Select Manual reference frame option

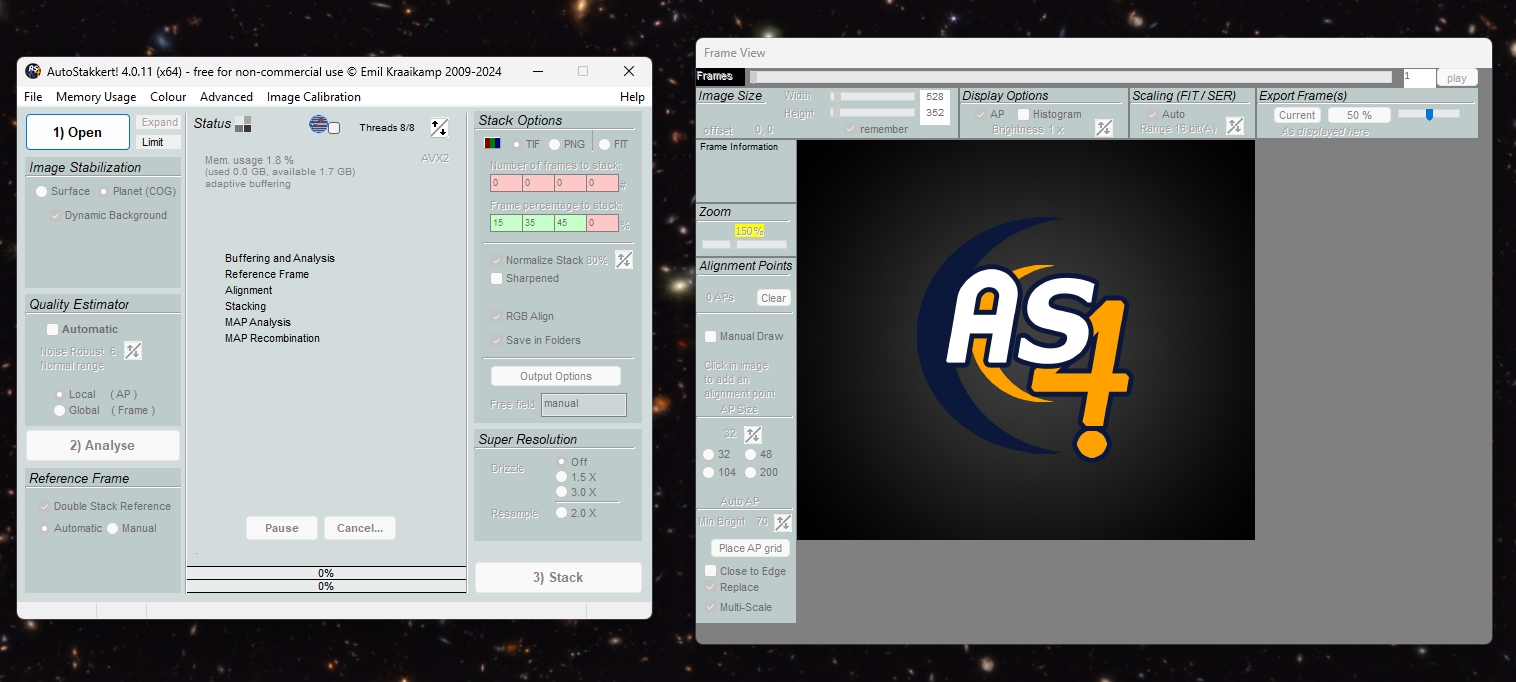point(113,528)
